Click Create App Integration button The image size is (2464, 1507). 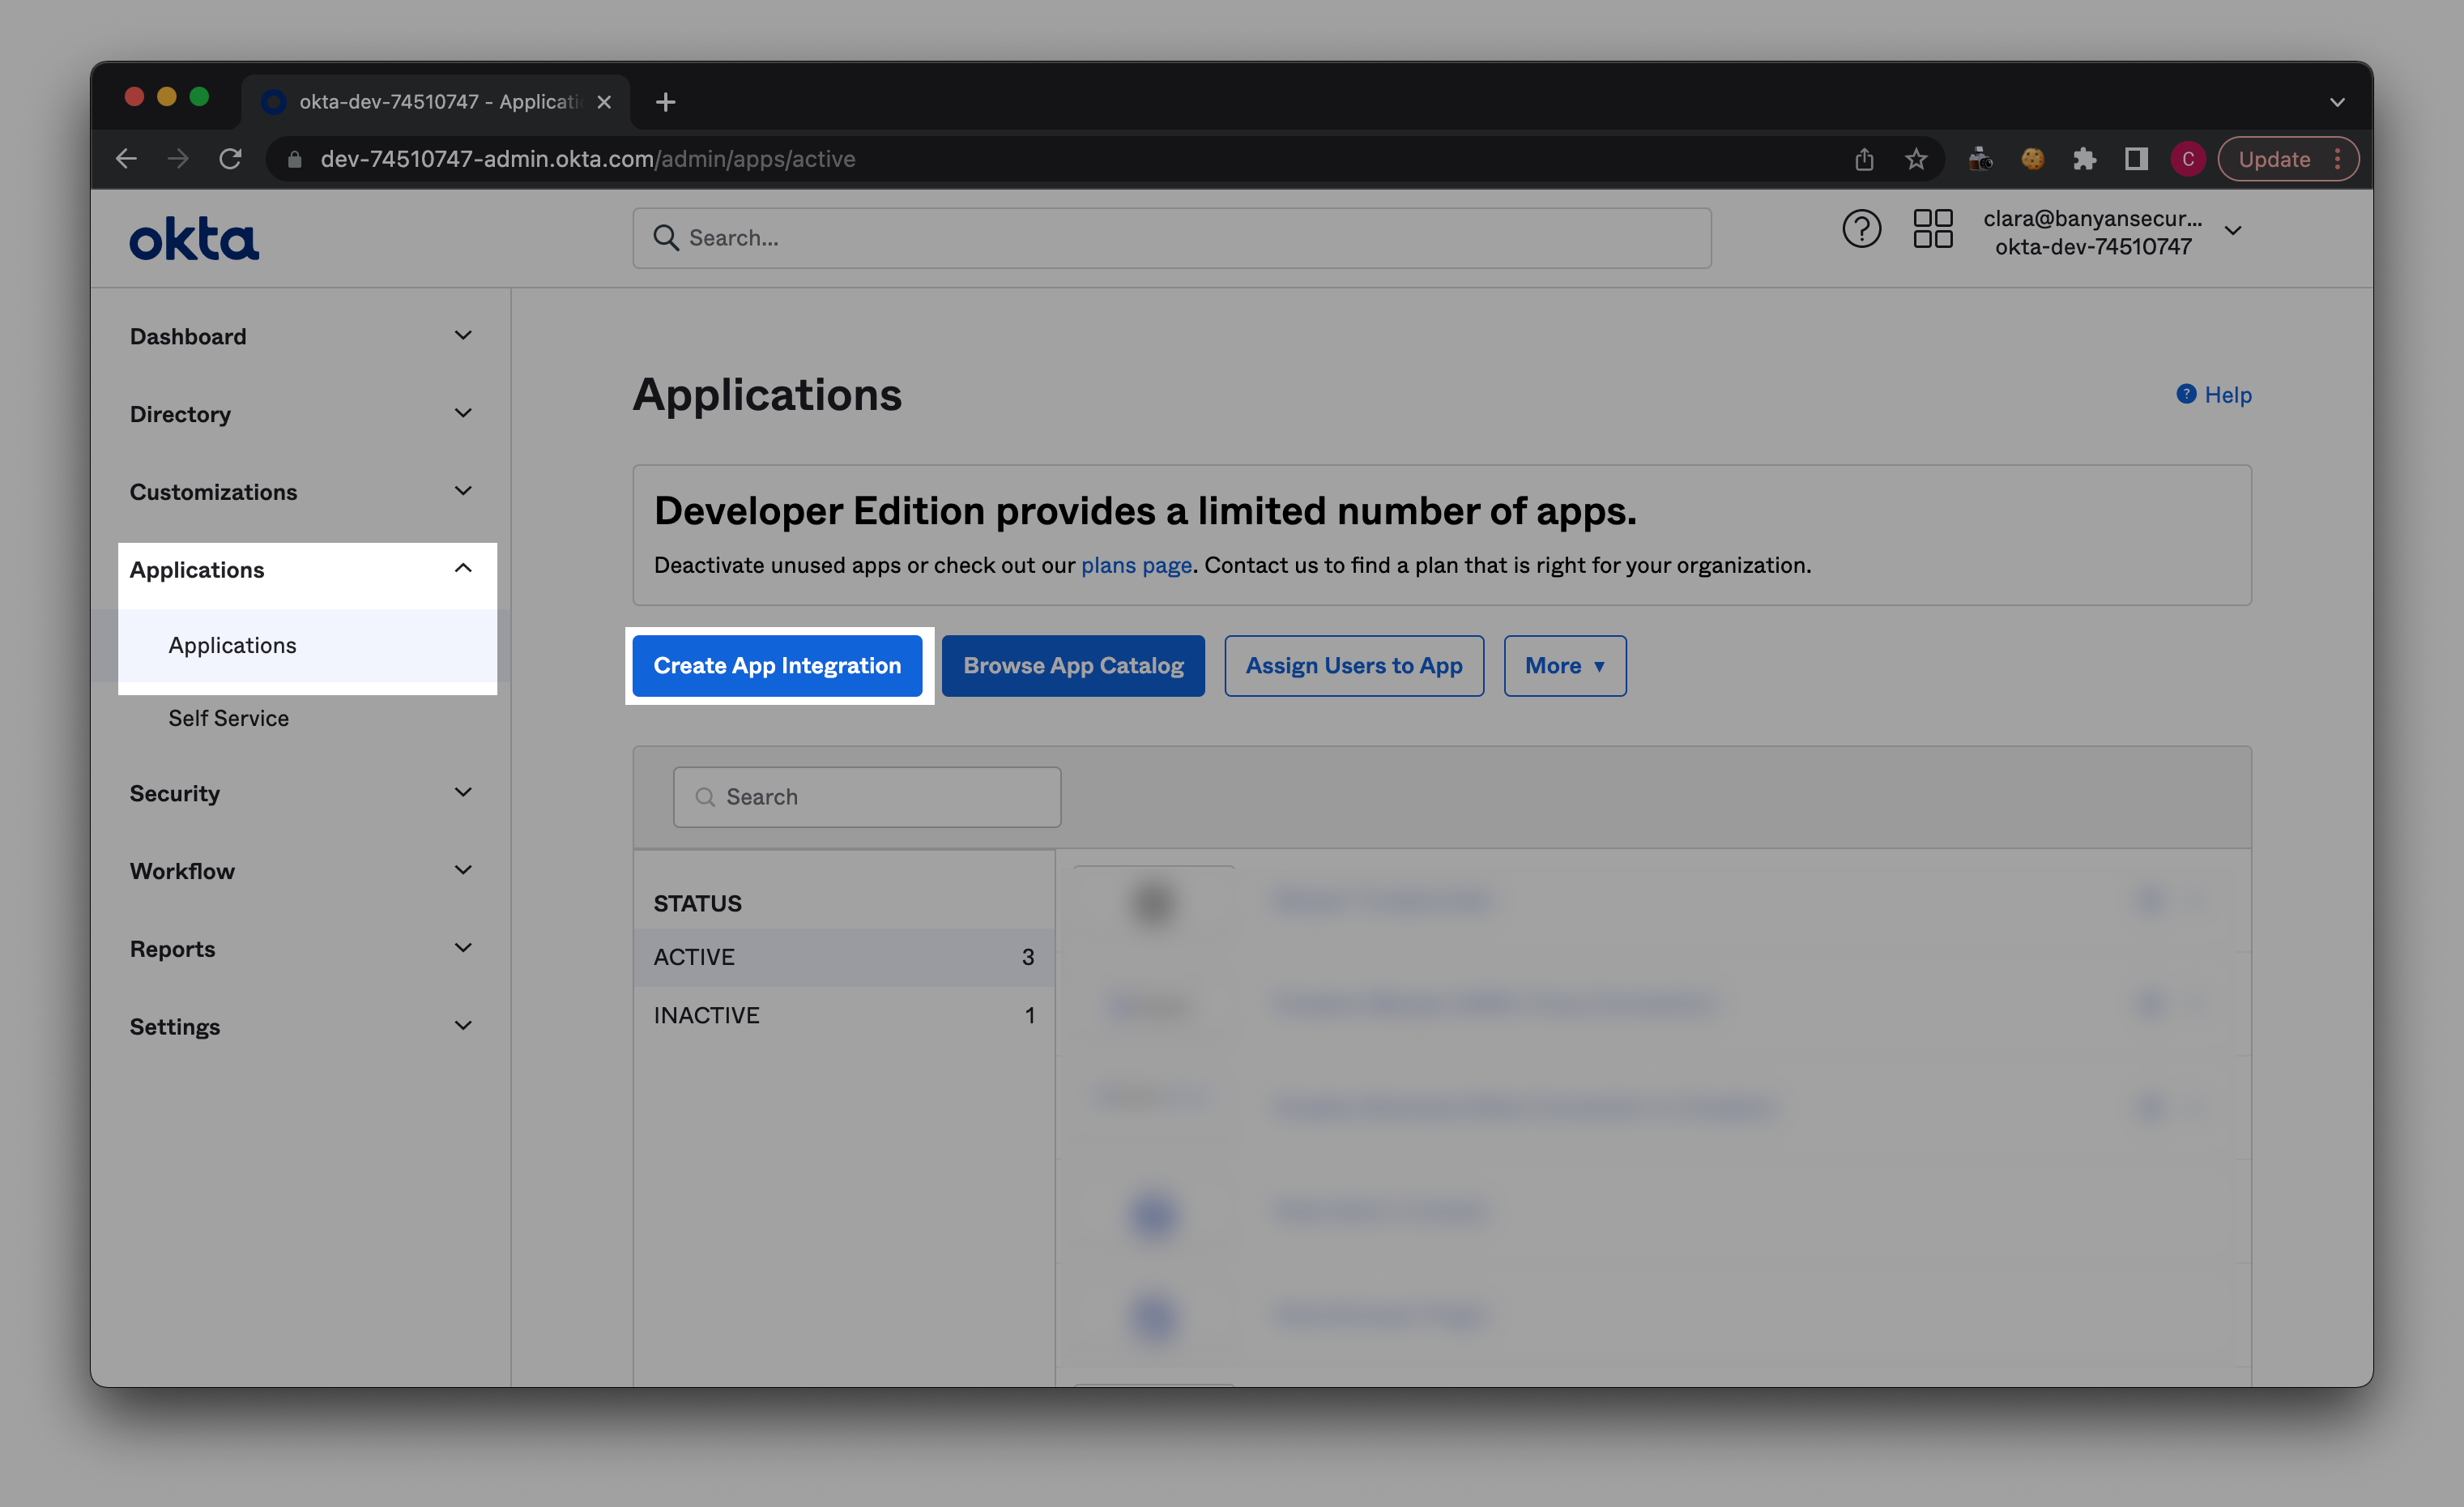[x=777, y=666]
